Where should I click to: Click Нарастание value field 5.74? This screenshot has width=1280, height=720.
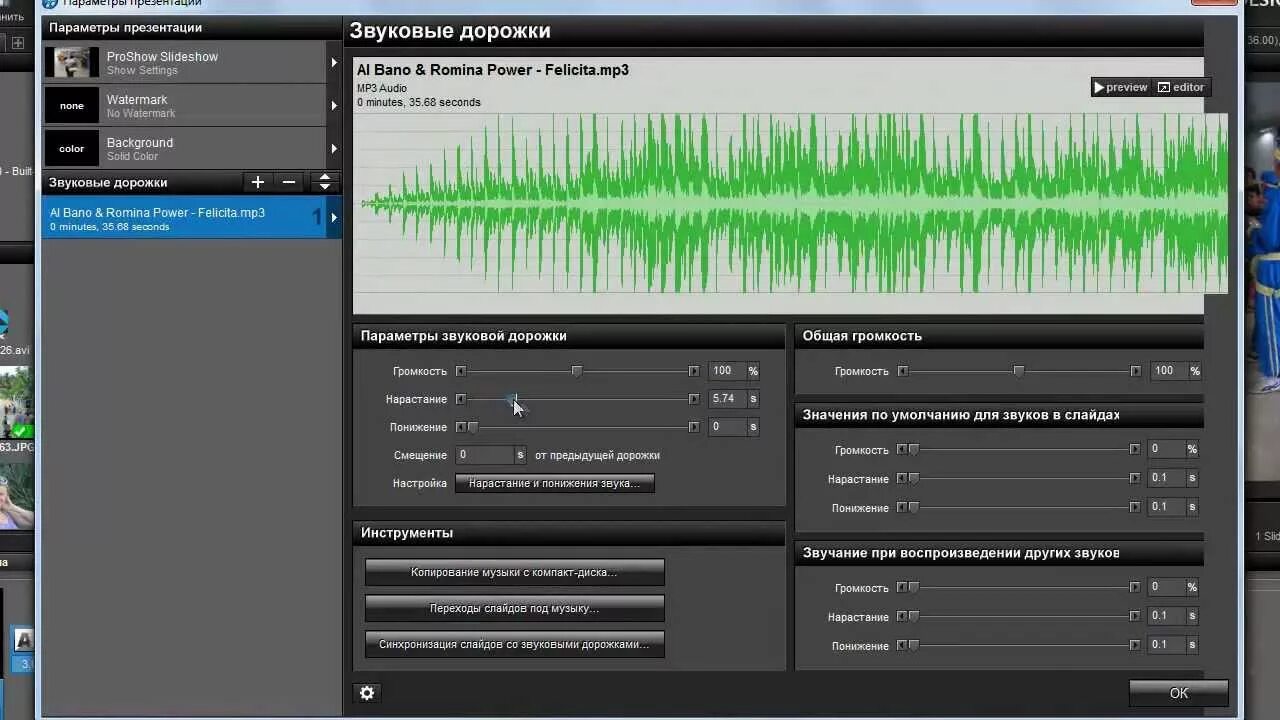coord(727,399)
